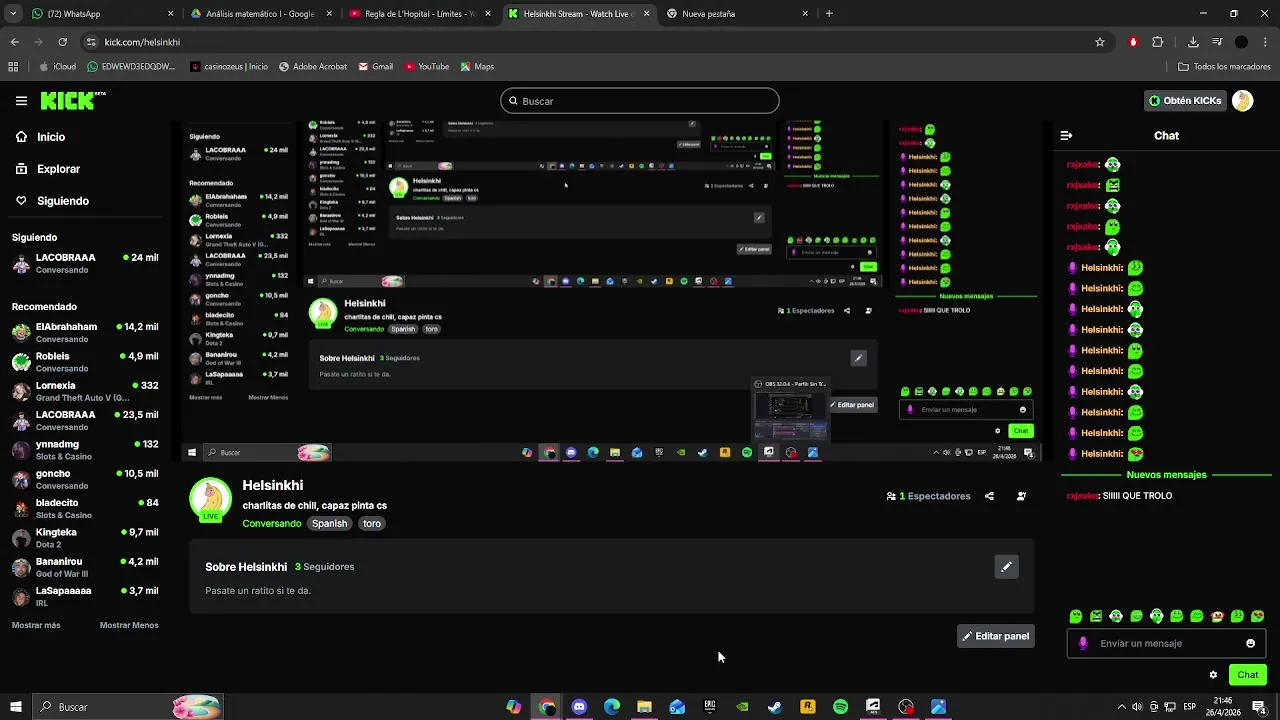This screenshot has width=1280, height=720.
Task: Open the Windows Start menu
Action: (x=15, y=707)
